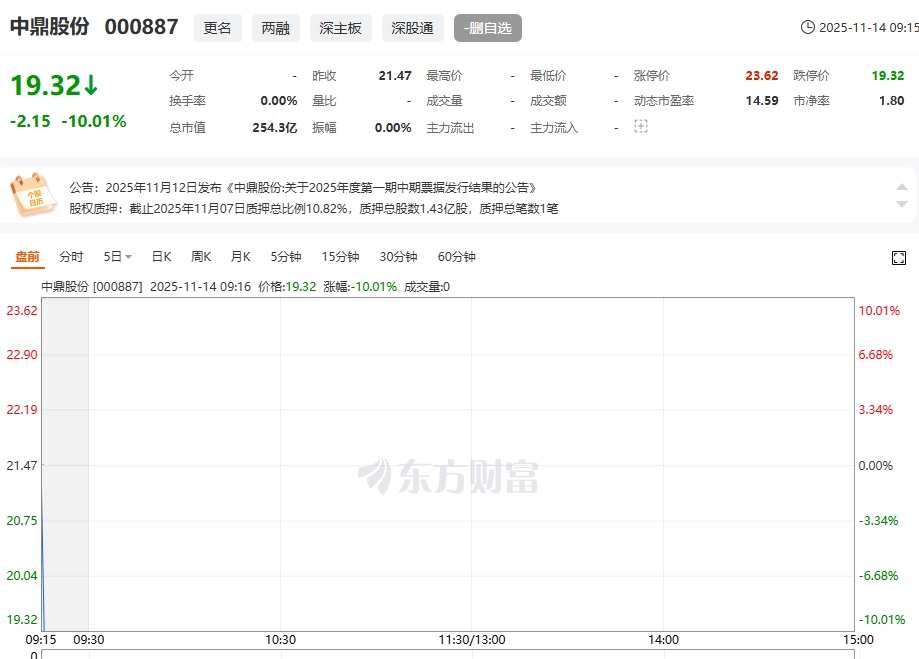Click the fullscreen chart expand icon
The height and width of the screenshot is (659, 919).
coord(898,258)
